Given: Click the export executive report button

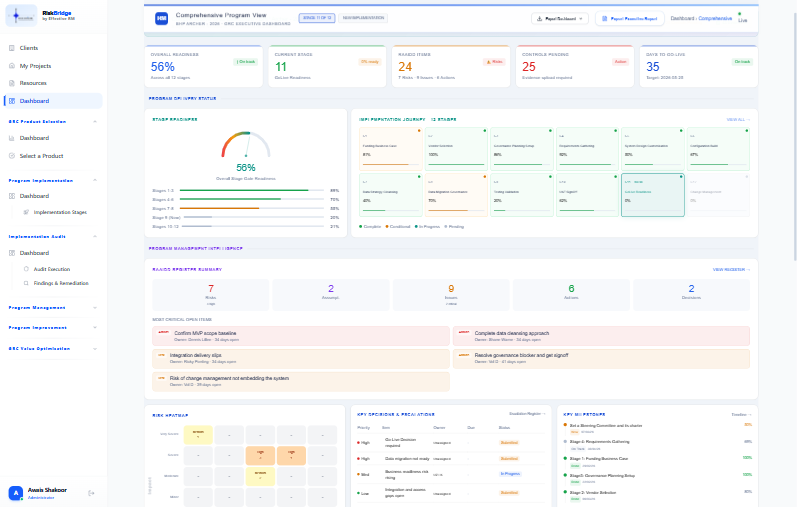Looking at the screenshot, I should click(630, 19).
